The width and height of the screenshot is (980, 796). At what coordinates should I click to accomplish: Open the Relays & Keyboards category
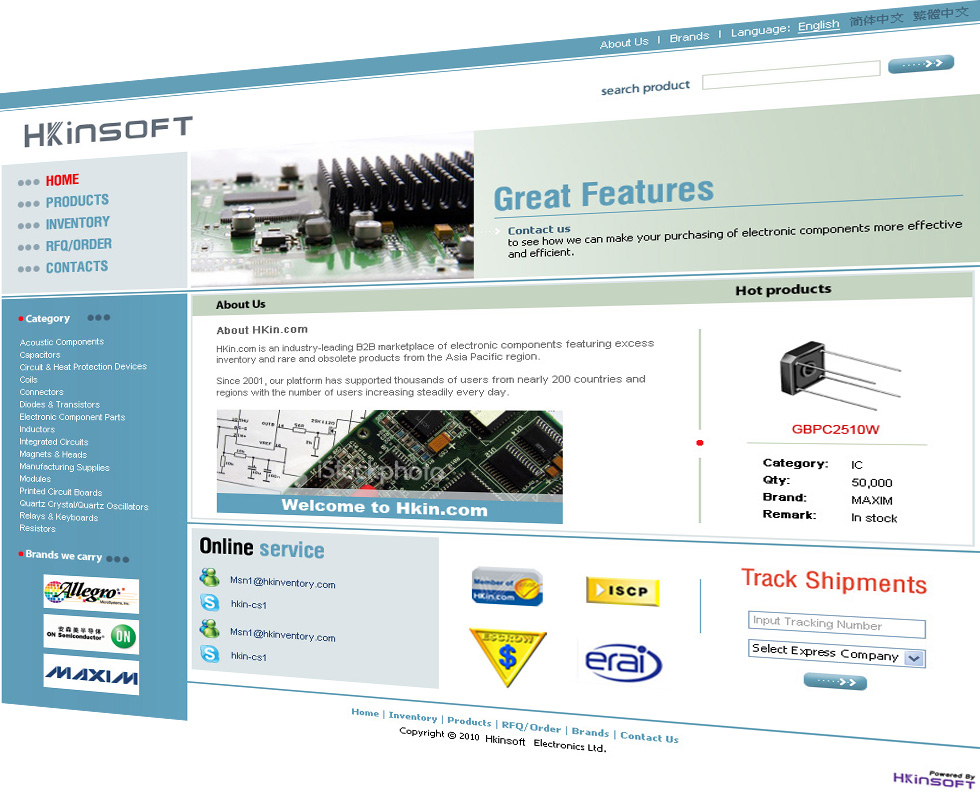click(x=59, y=517)
